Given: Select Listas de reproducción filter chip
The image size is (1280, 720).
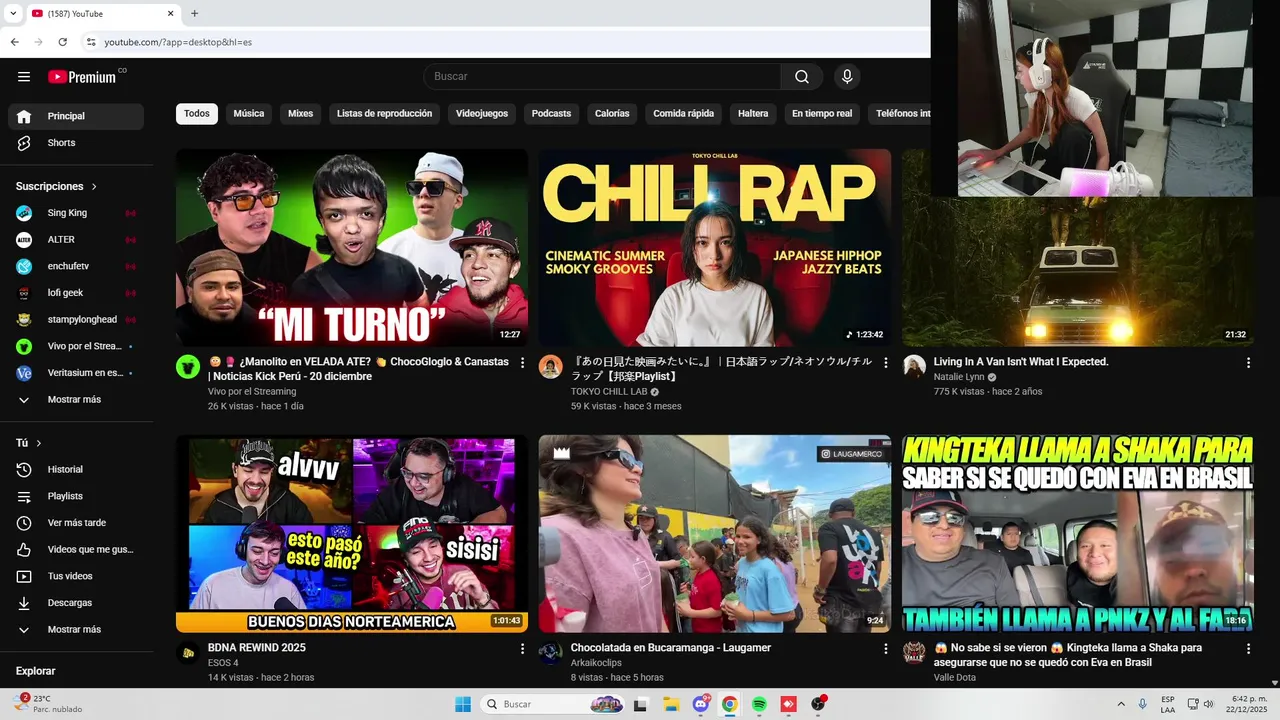Looking at the screenshot, I should [385, 114].
